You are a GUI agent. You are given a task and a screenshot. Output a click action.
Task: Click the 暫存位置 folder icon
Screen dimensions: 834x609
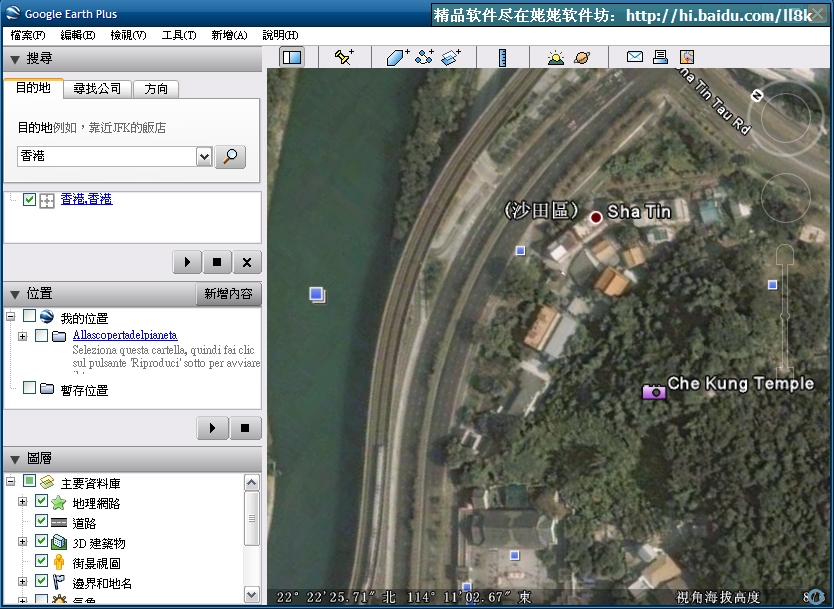(47, 389)
